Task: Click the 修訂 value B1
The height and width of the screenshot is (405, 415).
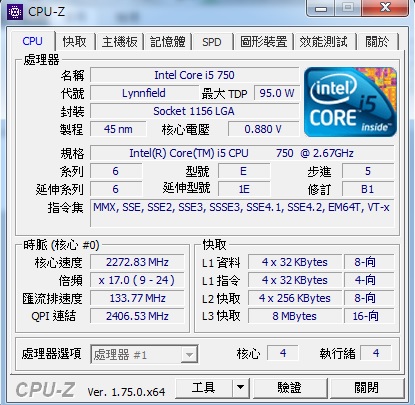Action: coord(368,189)
